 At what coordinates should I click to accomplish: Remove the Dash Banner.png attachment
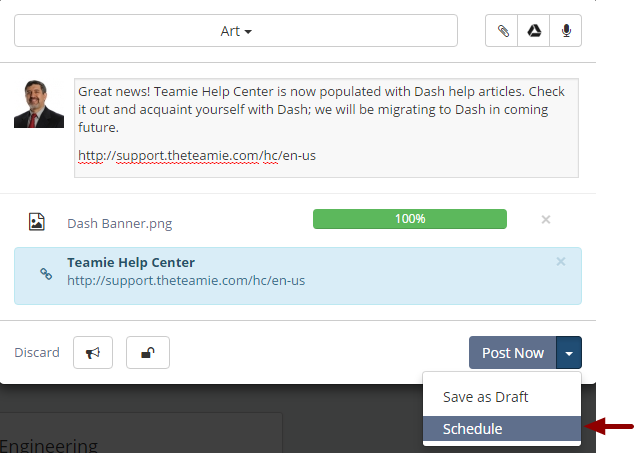(546, 220)
